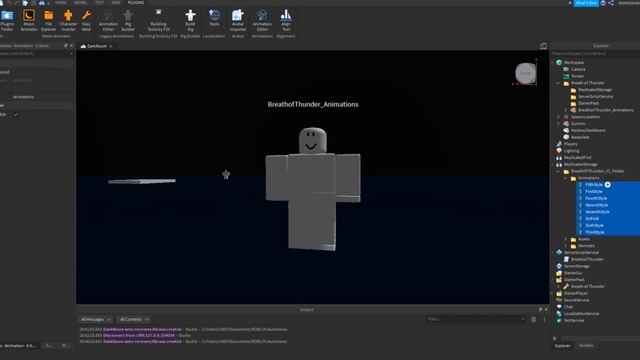Viewport: 640px width, 360px height.
Task: Focus the Explorer filter workspace field
Action: coord(595,53)
